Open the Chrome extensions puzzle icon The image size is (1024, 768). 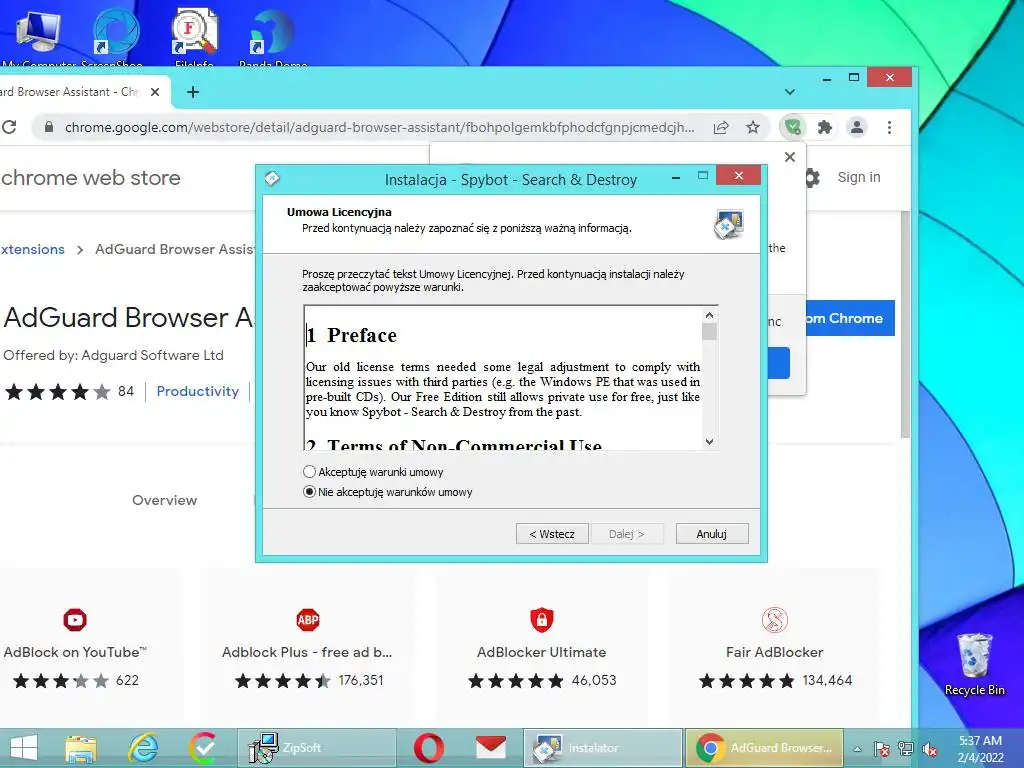pos(825,127)
